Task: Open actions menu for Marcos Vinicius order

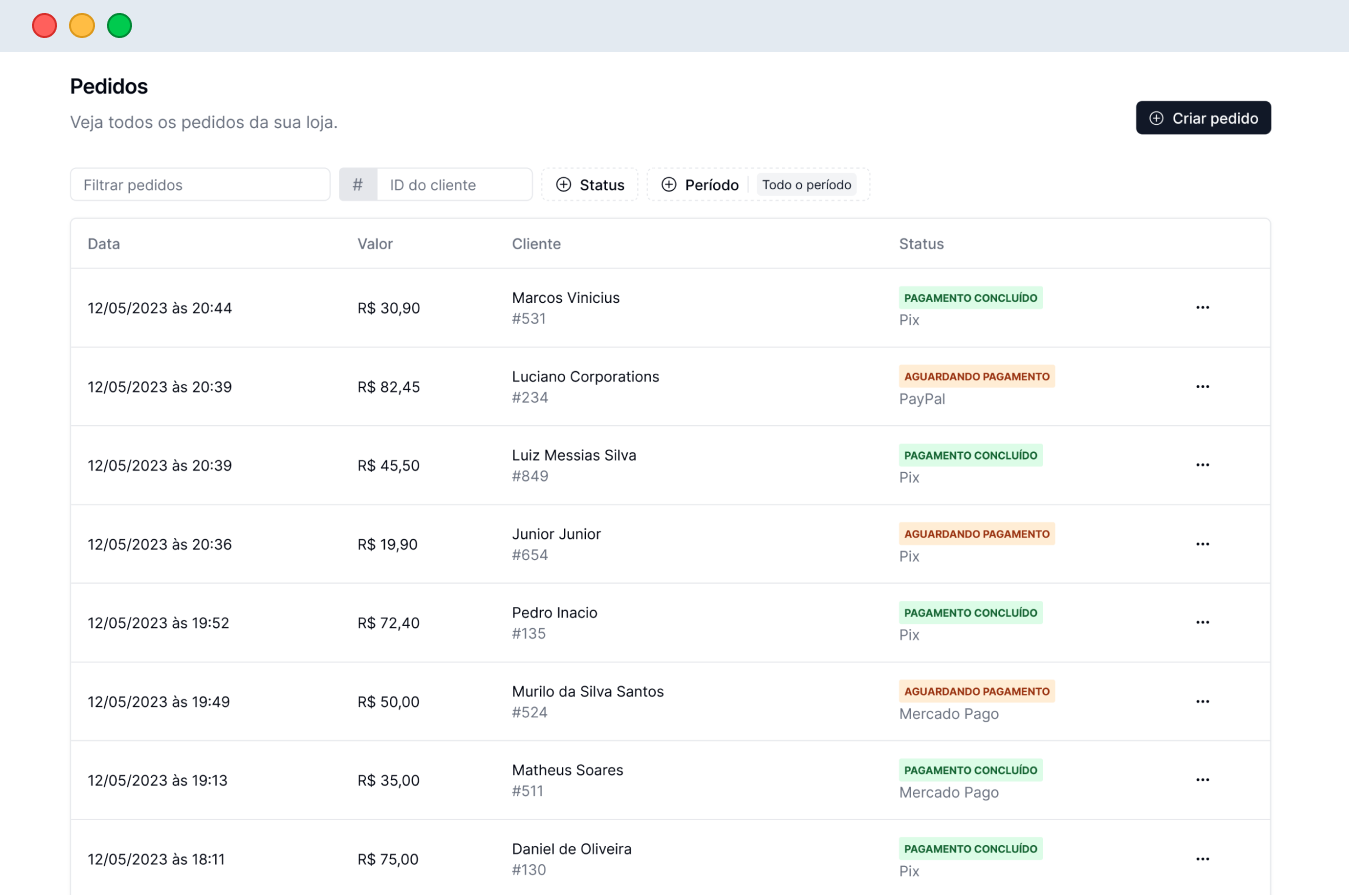Action: (x=1203, y=308)
